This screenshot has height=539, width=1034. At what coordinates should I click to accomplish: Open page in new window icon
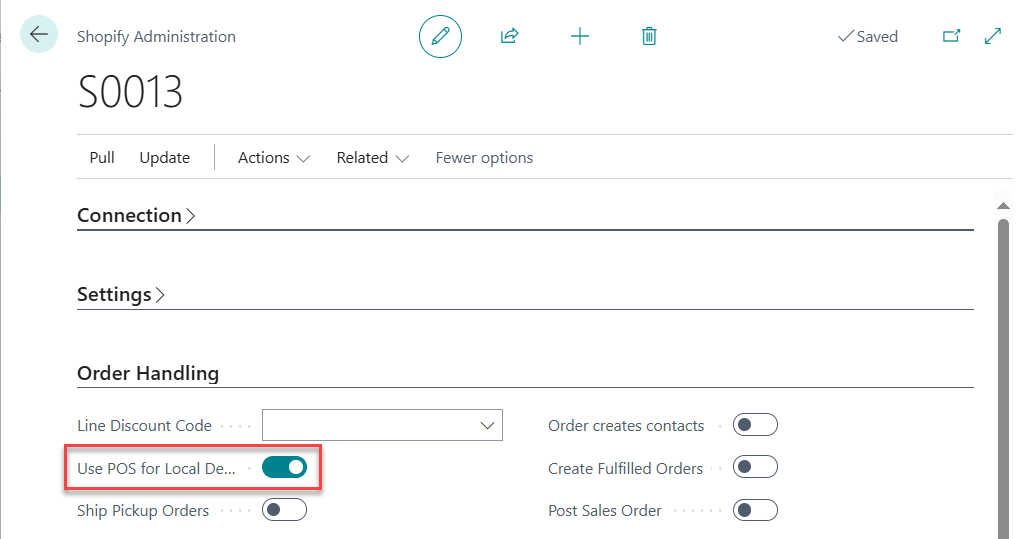(x=951, y=36)
